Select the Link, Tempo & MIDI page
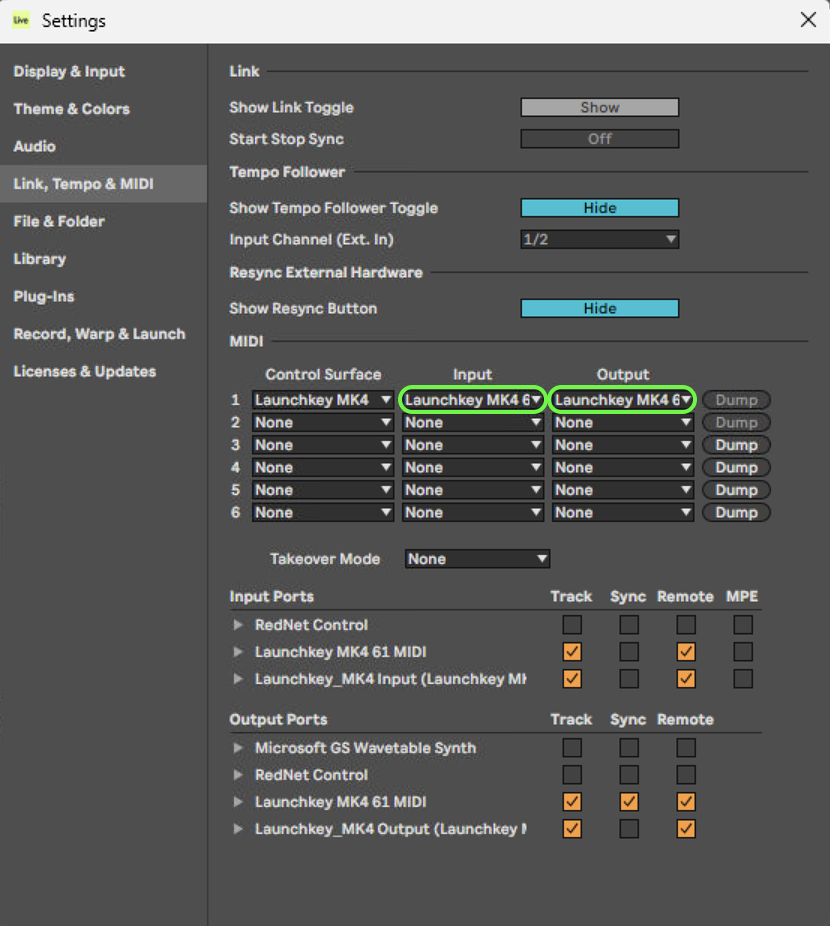830x926 pixels. tap(103, 184)
